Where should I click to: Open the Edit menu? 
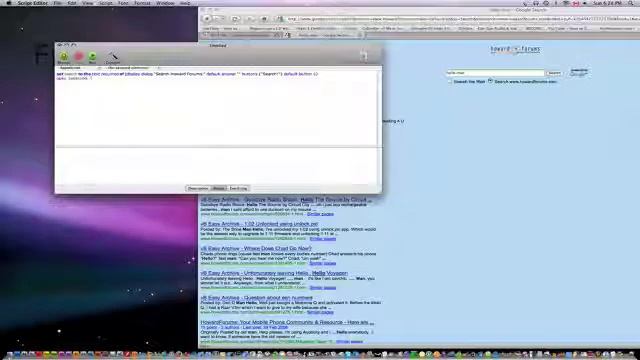point(72,3)
